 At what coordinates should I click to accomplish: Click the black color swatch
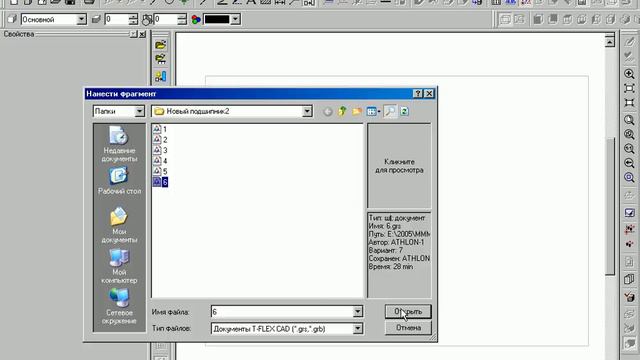(217, 19)
